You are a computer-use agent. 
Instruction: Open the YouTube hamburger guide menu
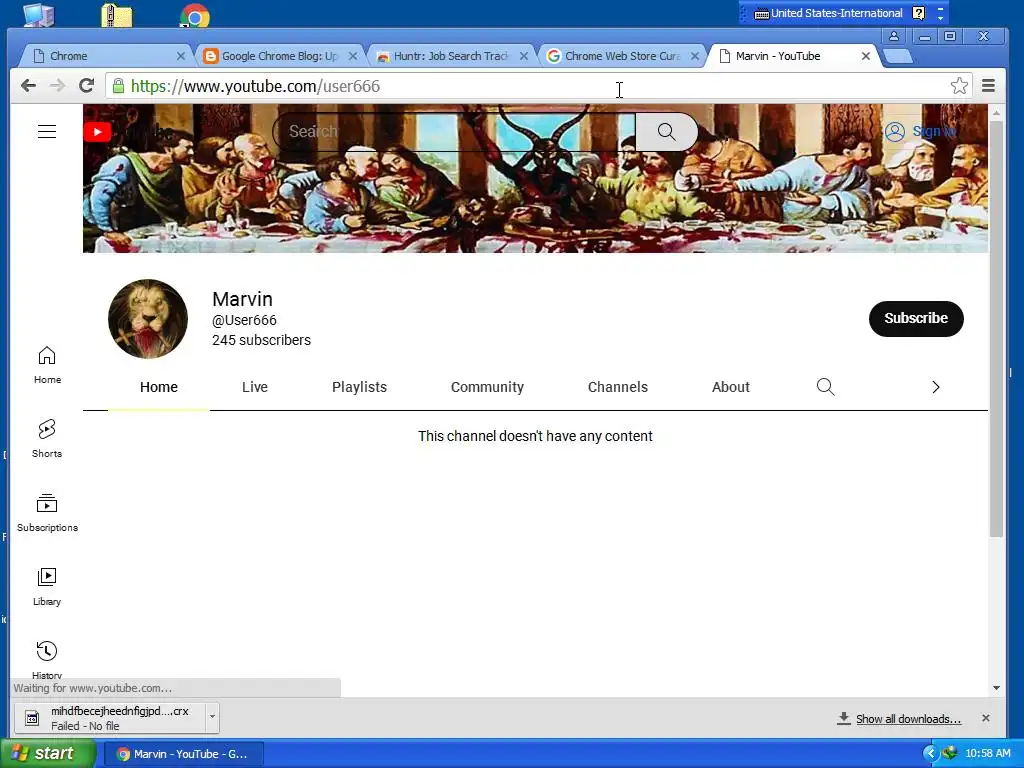(x=47, y=132)
